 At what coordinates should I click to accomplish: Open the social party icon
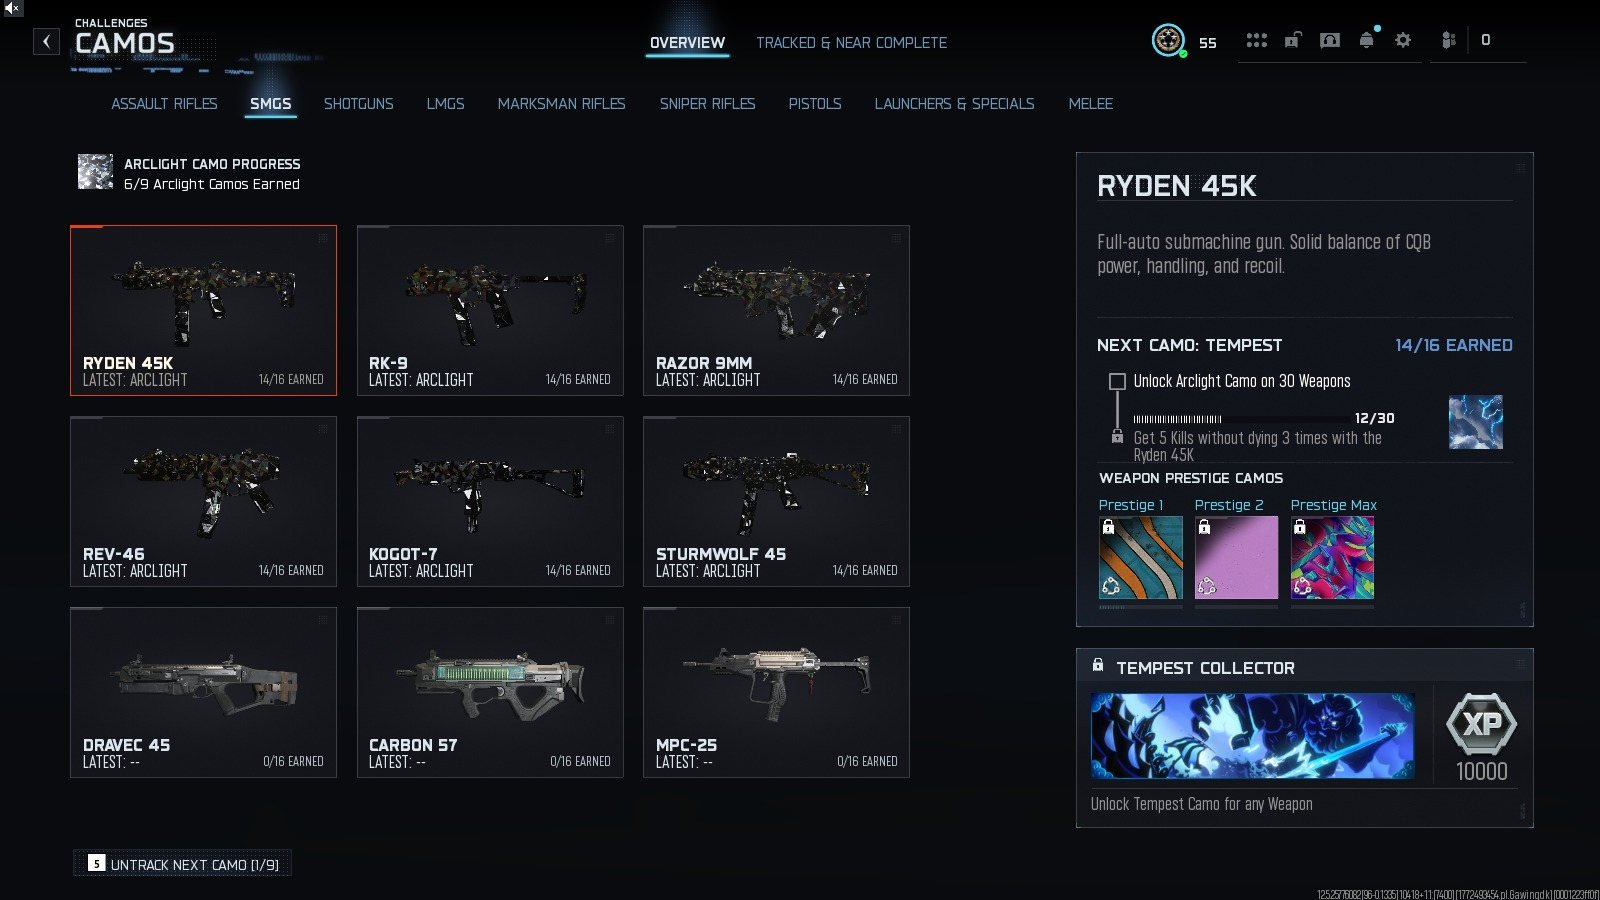tap(1448, 40)
